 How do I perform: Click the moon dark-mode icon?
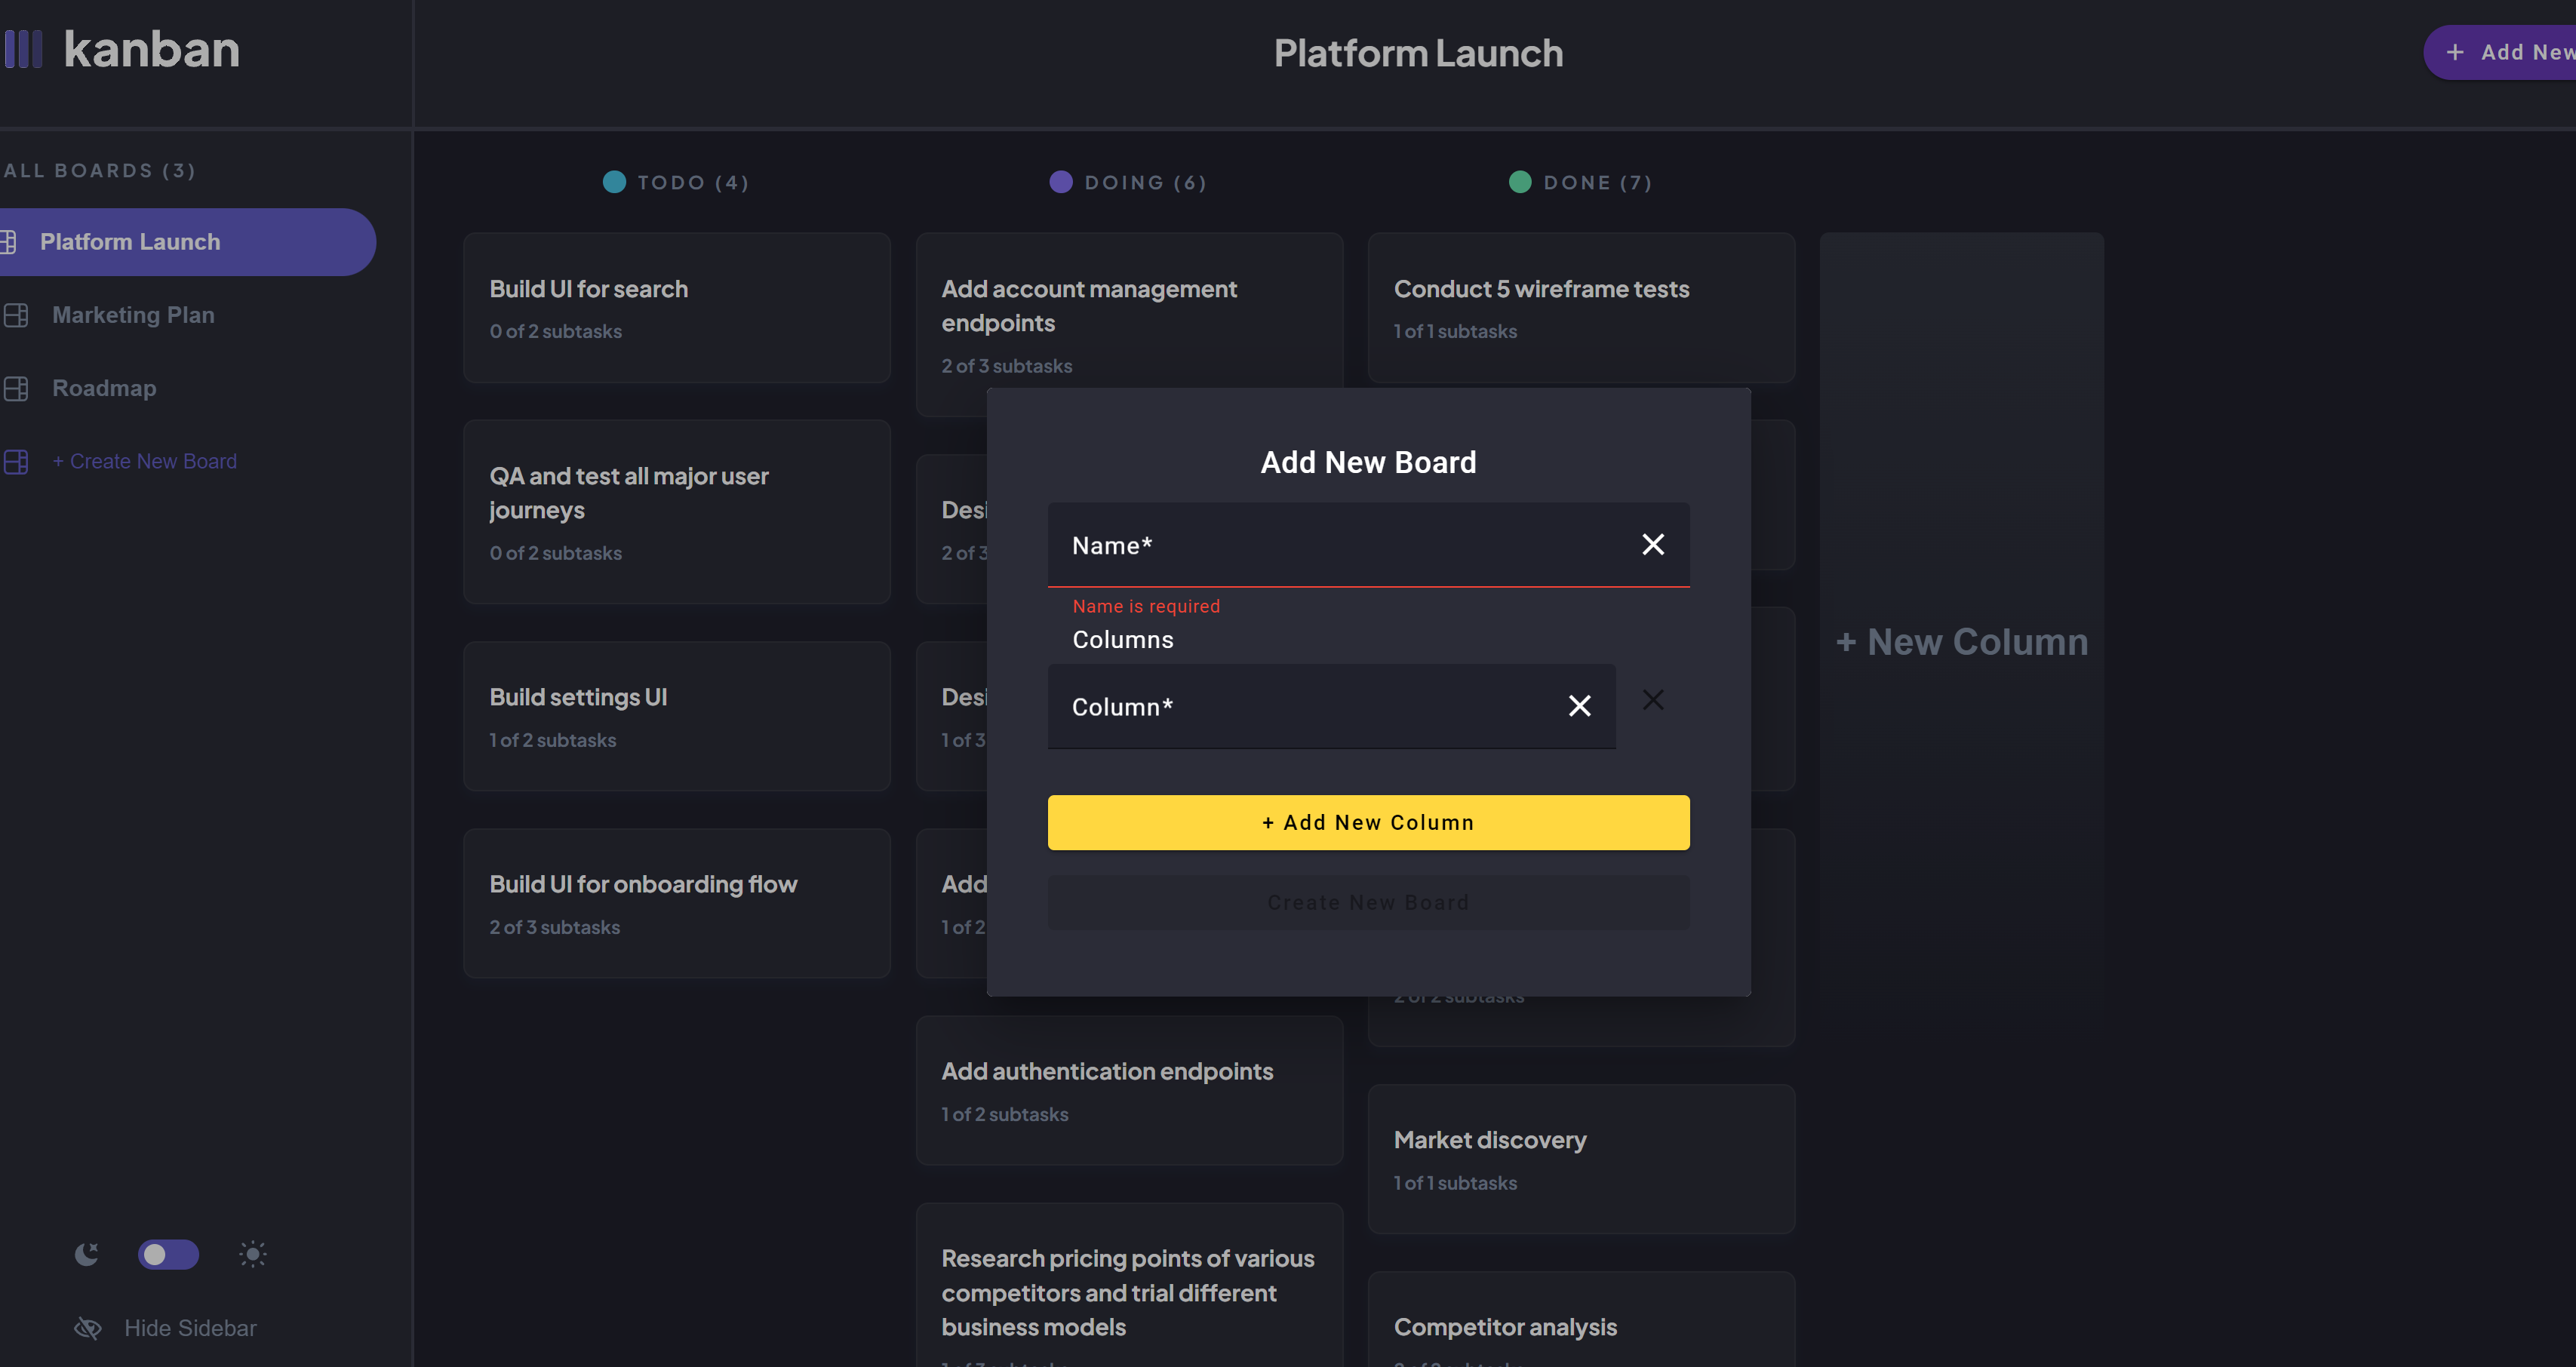87,1254
